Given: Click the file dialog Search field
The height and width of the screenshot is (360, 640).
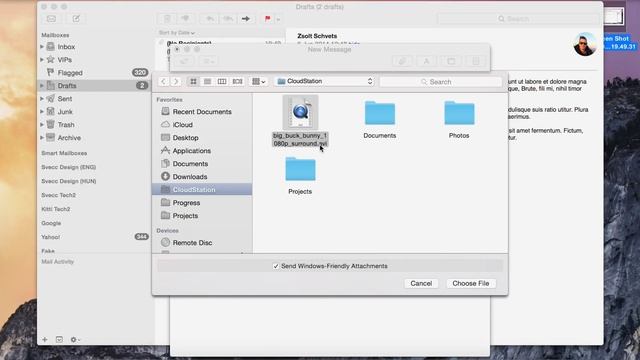Looking at the screenshot, I should pos(441,82).
